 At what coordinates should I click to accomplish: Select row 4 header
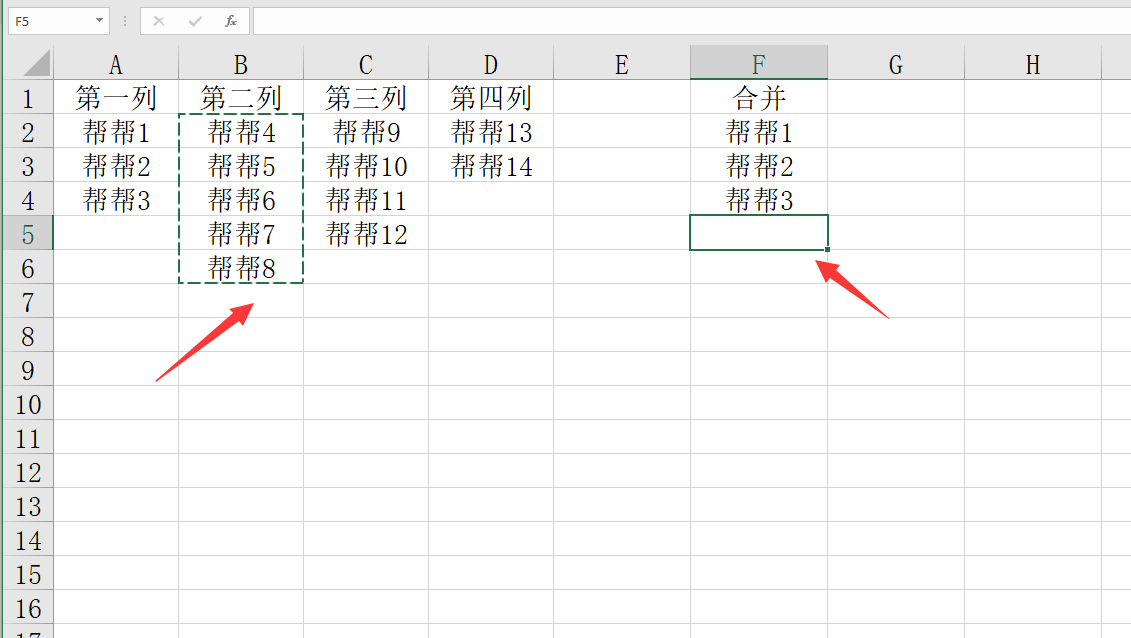pyautogui.click(x=28, y=199)
